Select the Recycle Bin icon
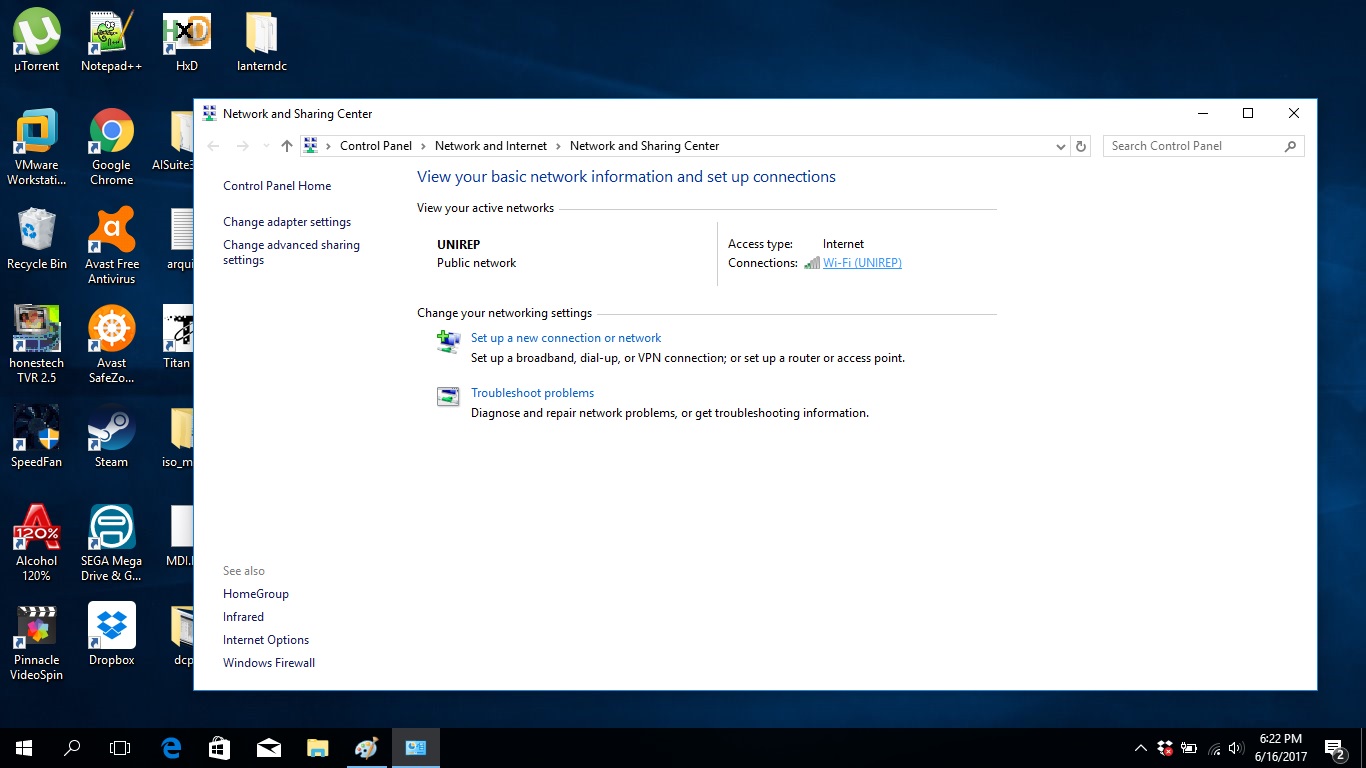This screenshot has height=768, width=1366. pos(36,238)
